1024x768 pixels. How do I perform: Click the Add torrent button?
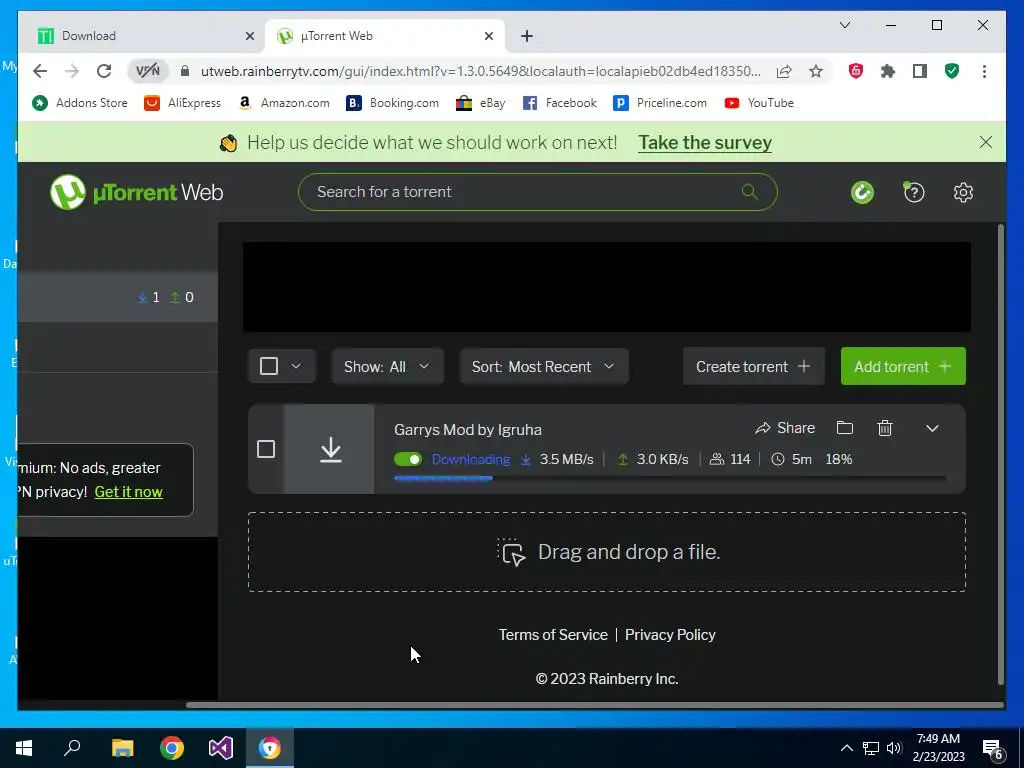(903, 366)
